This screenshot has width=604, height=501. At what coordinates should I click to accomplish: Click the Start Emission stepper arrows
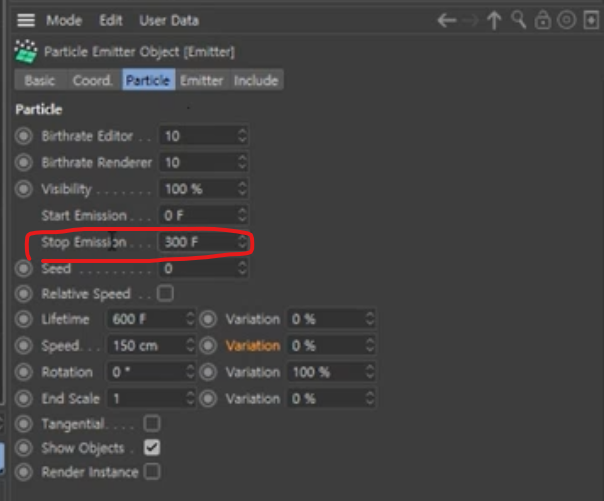coord(242,215)
